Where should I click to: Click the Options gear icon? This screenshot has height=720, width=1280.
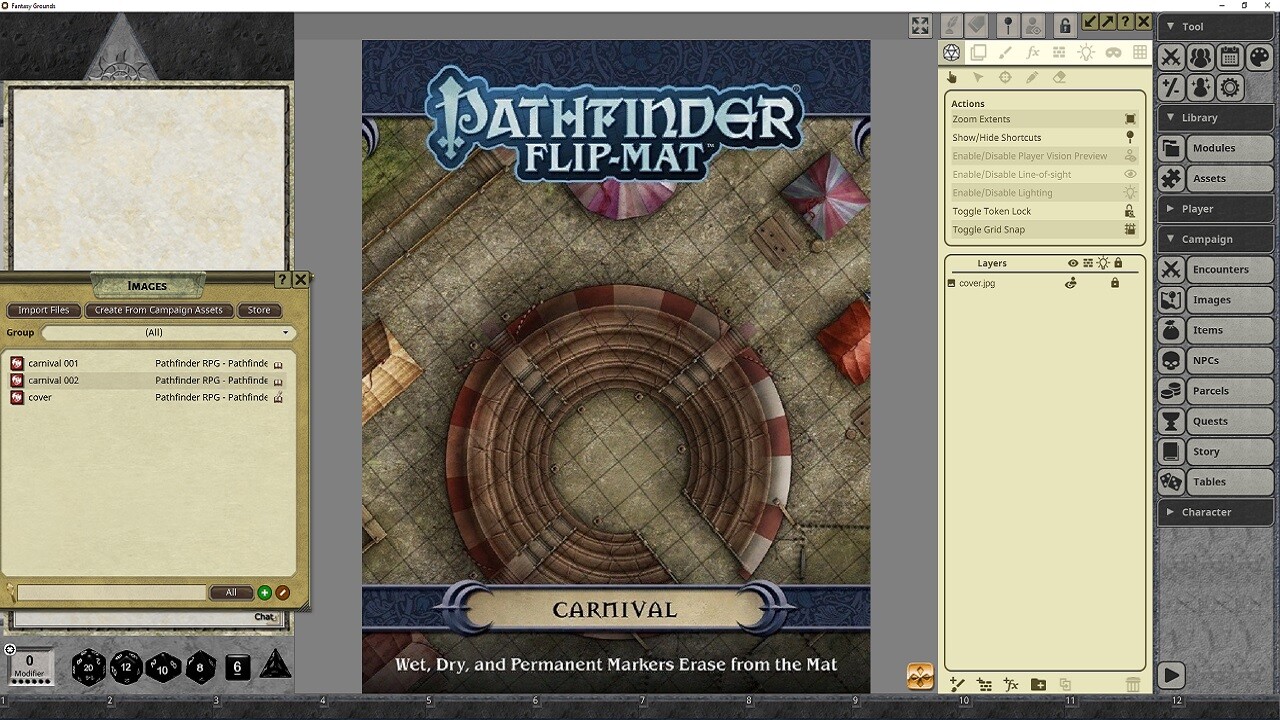[1230, 88]
